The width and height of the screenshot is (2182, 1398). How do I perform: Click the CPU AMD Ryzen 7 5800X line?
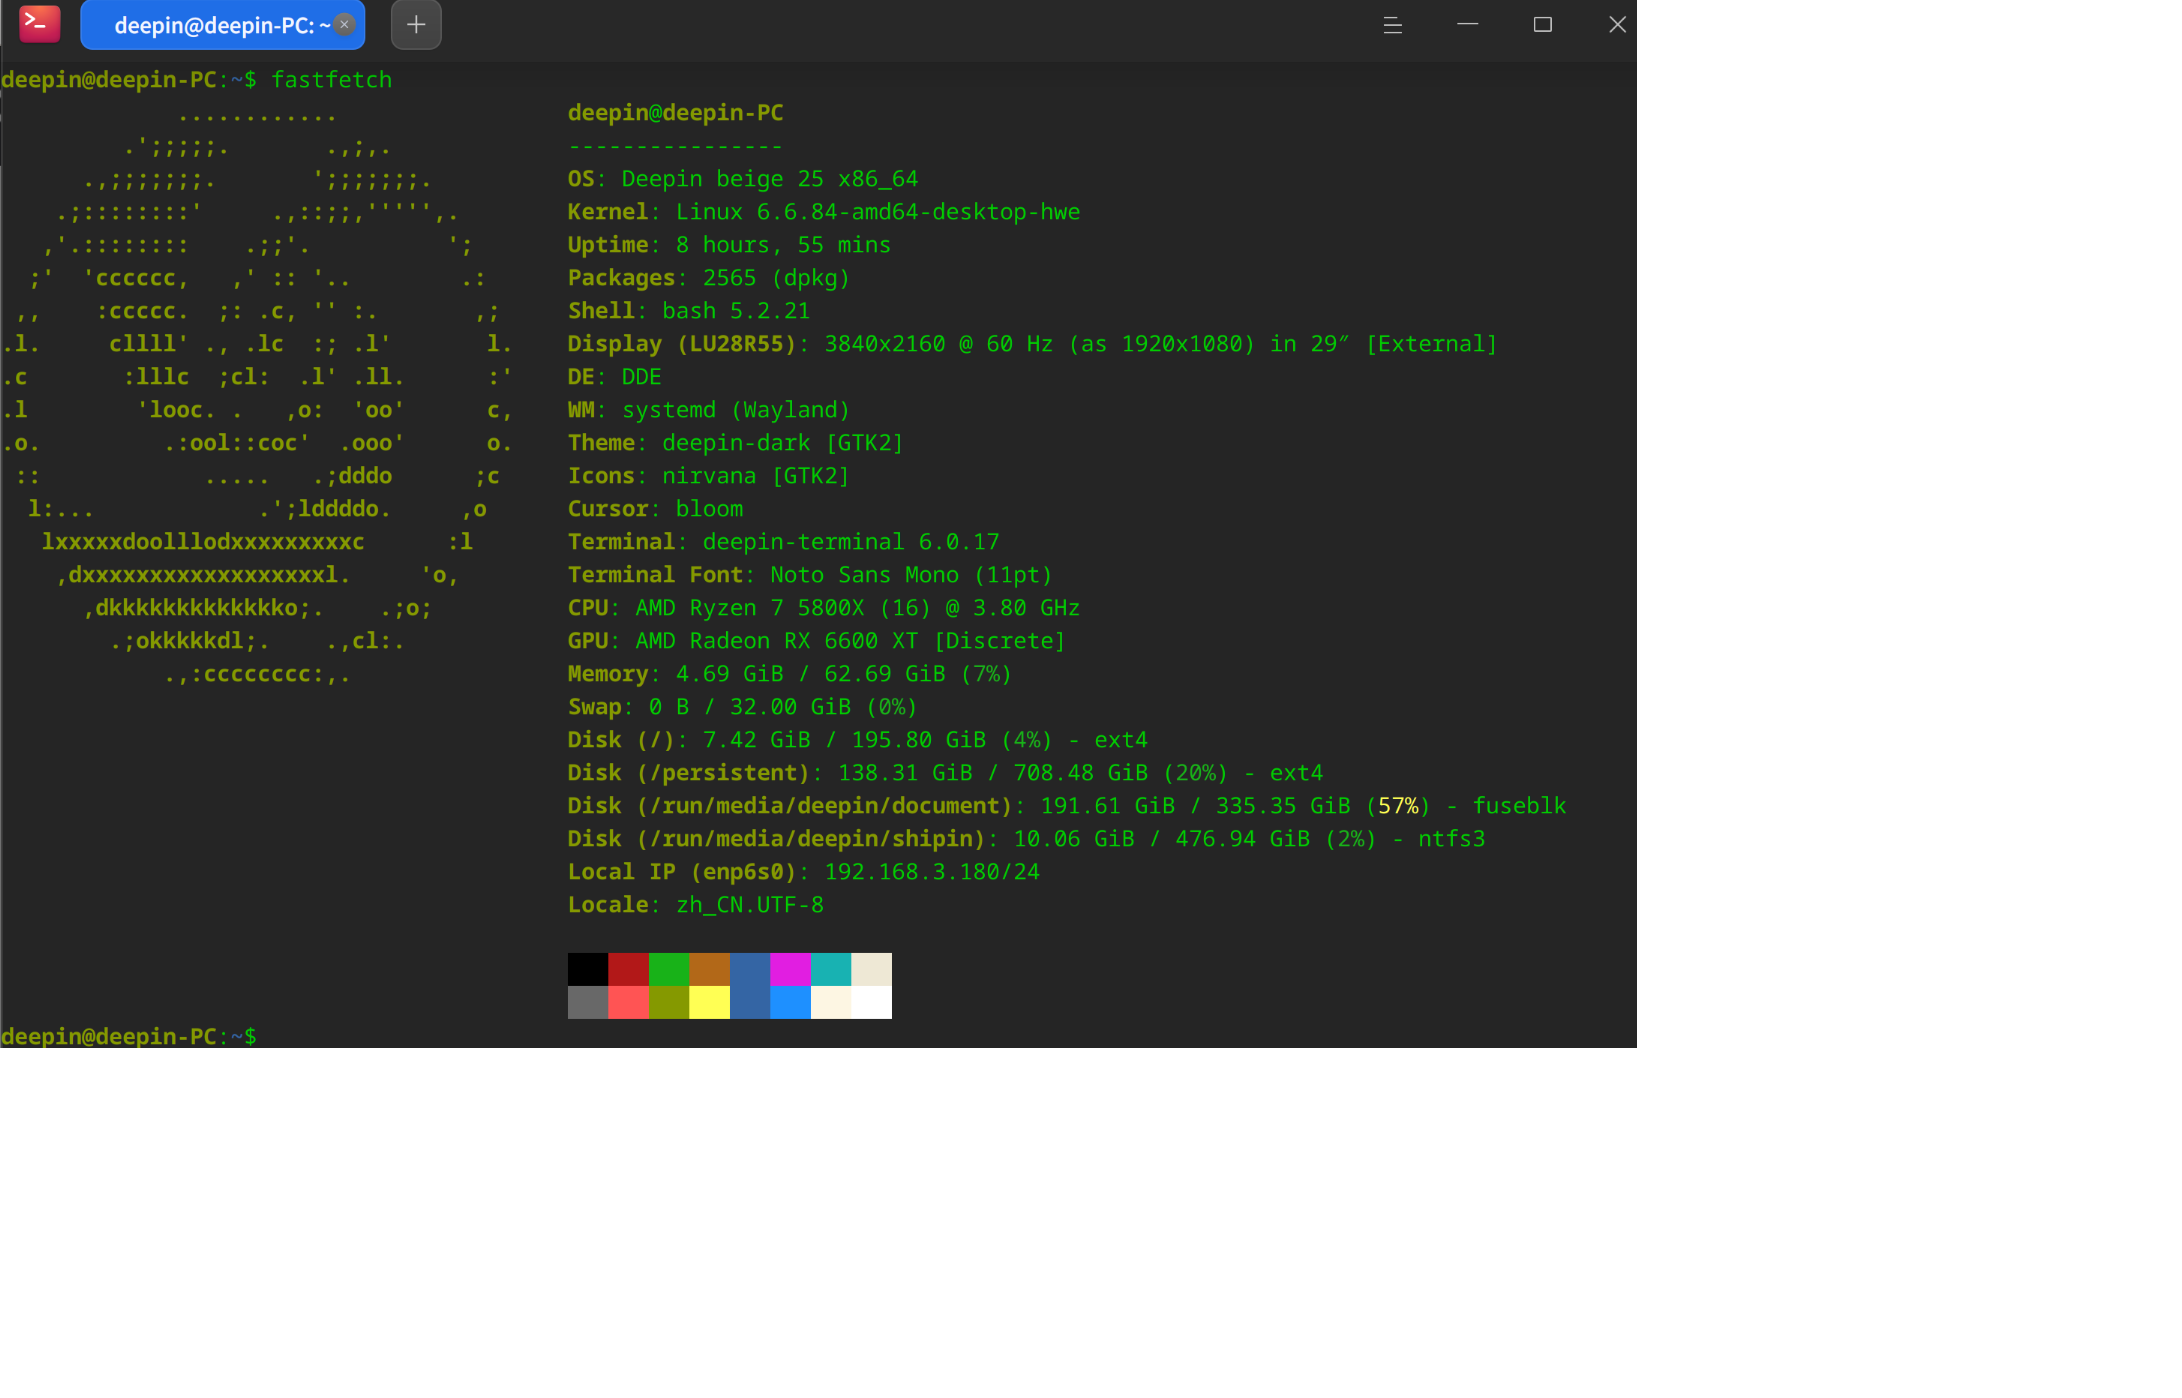(824, 608)
